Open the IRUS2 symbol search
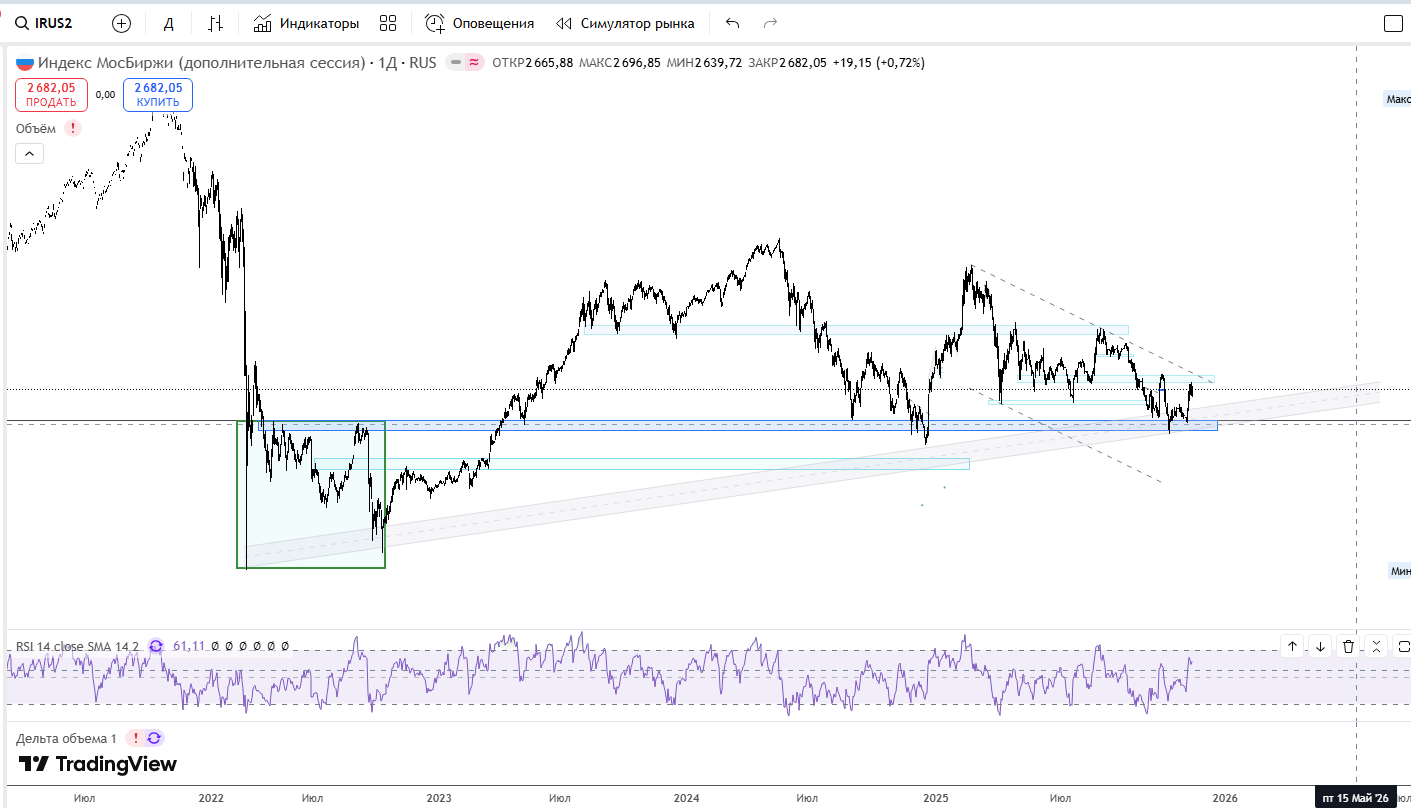Image resolution: width=1411 pixels, height=808 pixels. (x=44, y=23)
